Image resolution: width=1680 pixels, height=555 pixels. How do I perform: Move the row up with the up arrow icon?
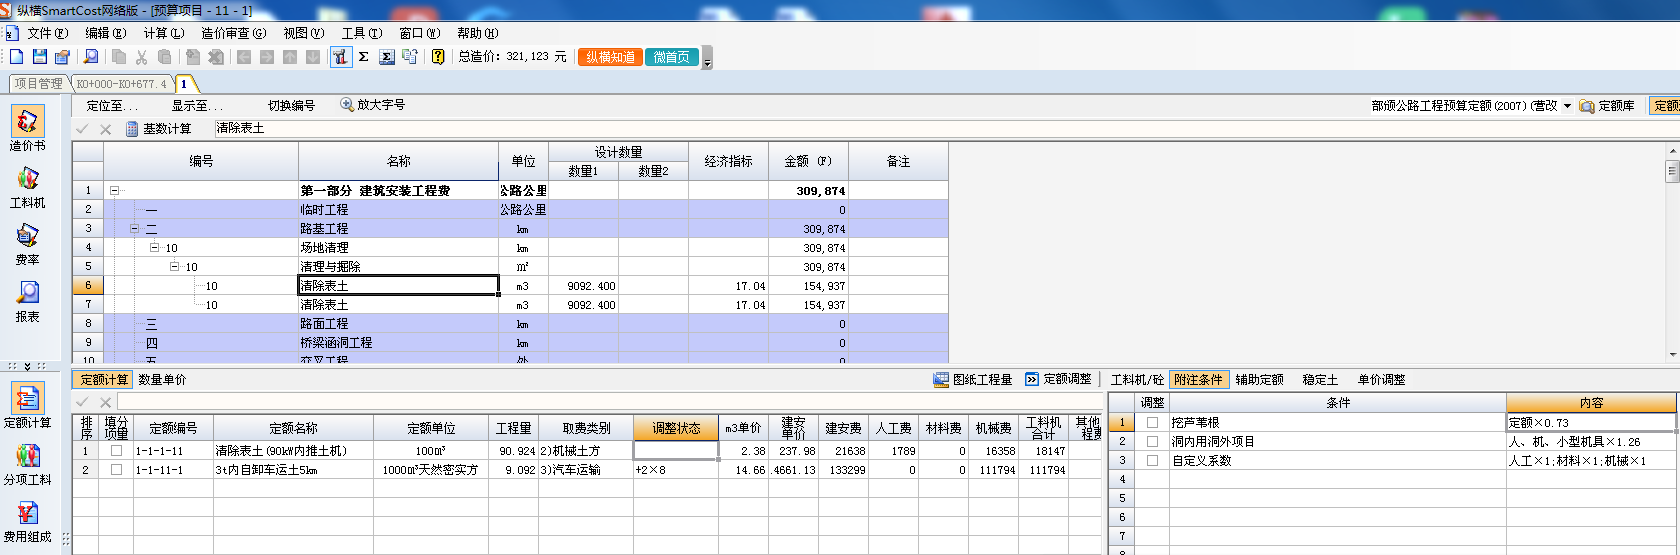click(290, 57)
